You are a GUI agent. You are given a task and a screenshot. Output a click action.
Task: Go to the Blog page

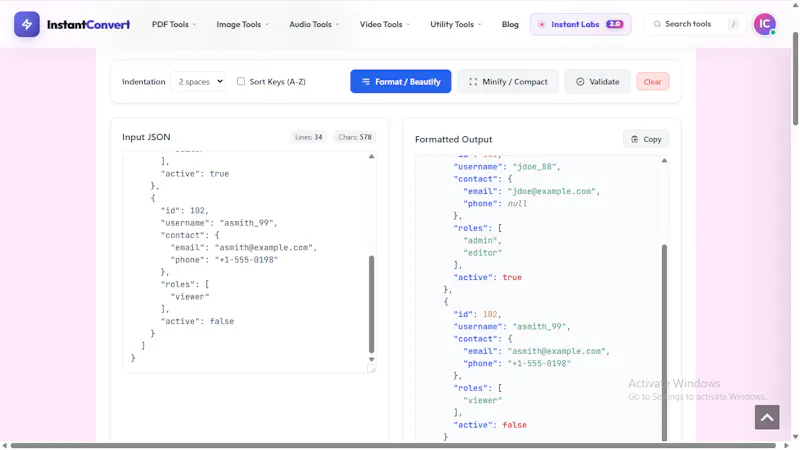pos(510,24)
